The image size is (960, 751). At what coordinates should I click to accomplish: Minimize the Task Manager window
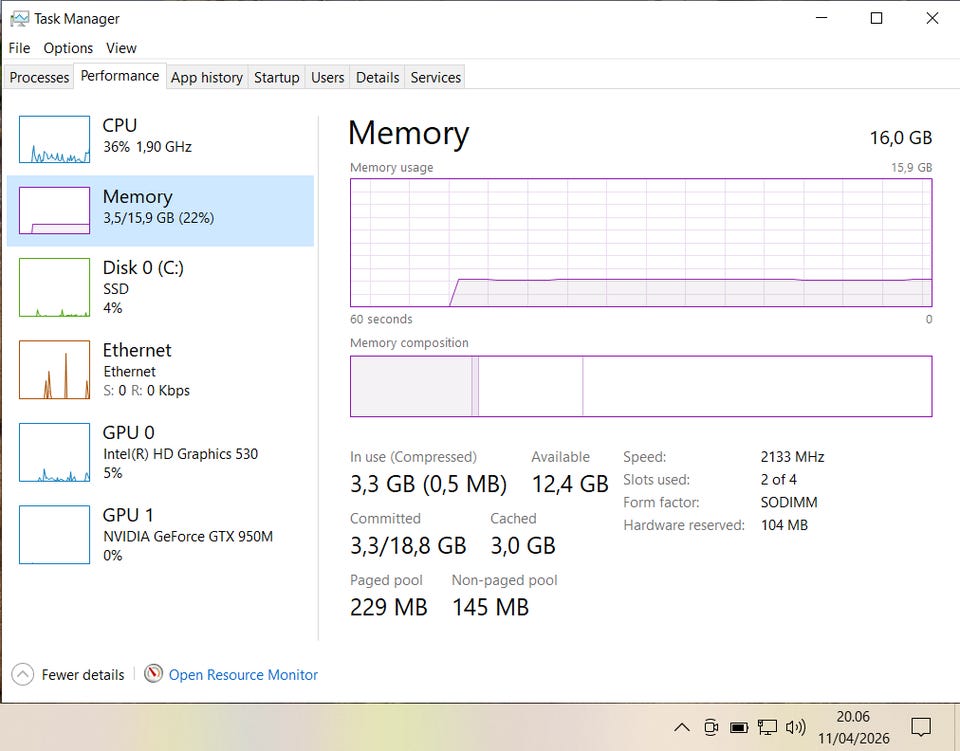(821, 18)
